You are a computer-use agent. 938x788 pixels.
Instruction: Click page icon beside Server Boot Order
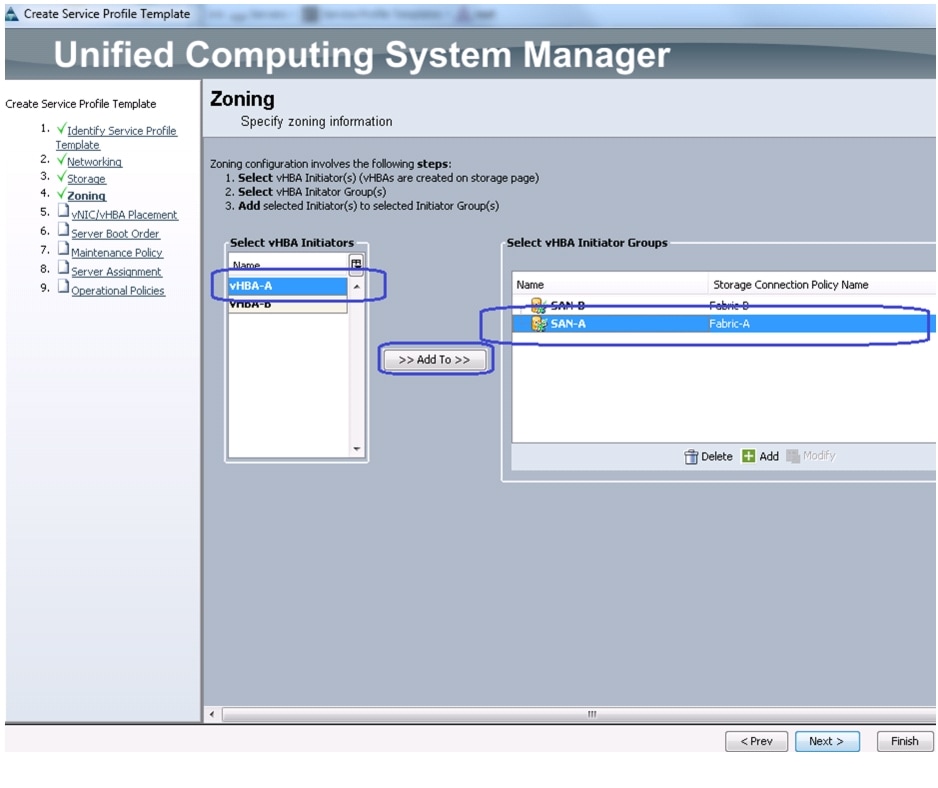pos(63,229)
